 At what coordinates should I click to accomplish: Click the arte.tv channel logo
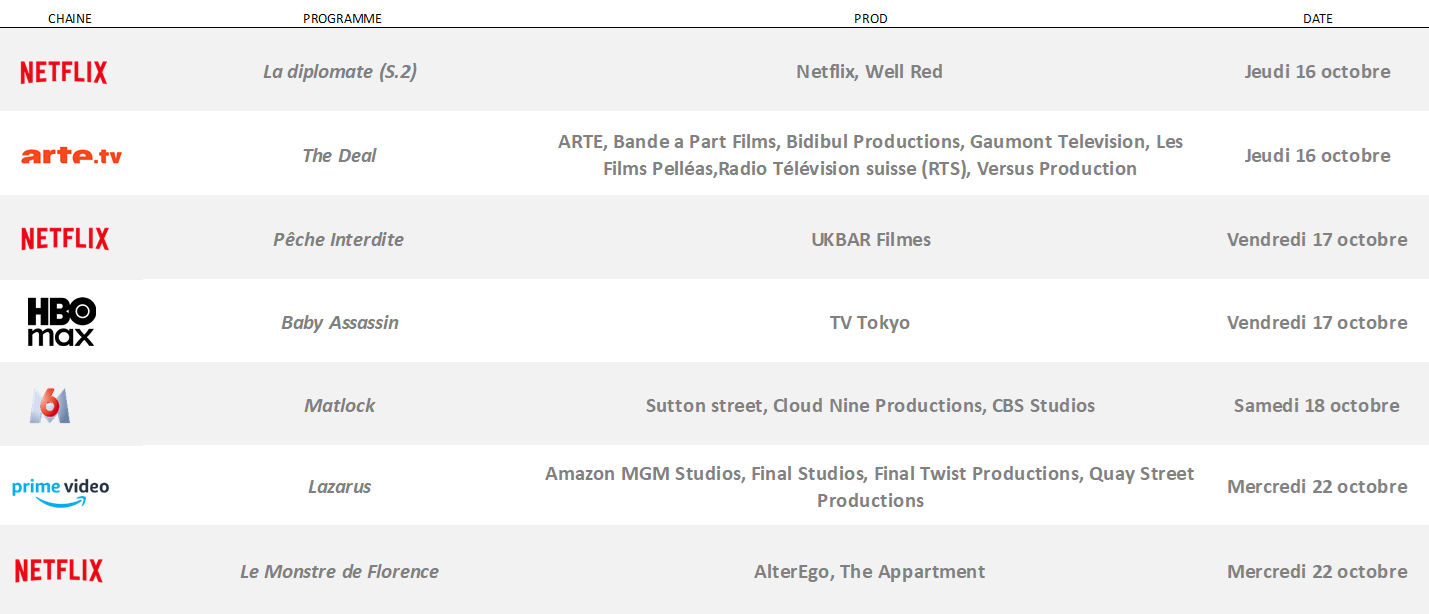point(71,155)
